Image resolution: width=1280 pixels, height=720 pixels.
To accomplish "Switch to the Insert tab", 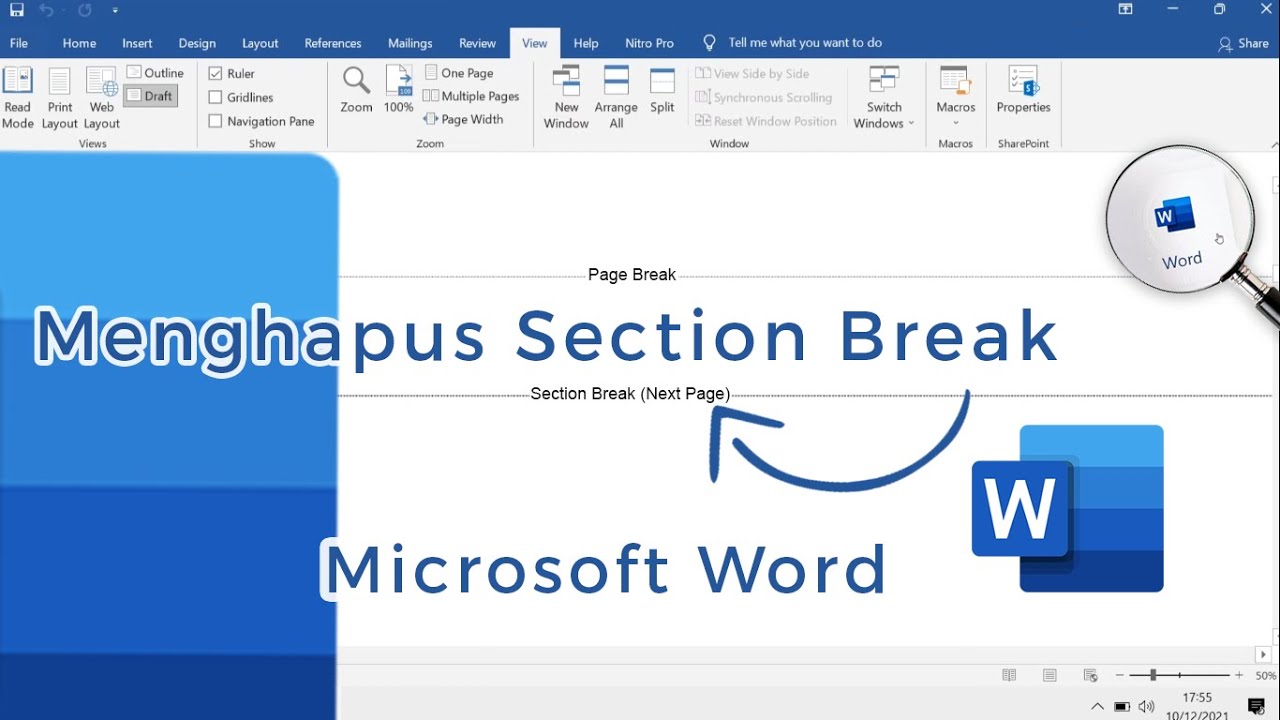I will [137, 43].
